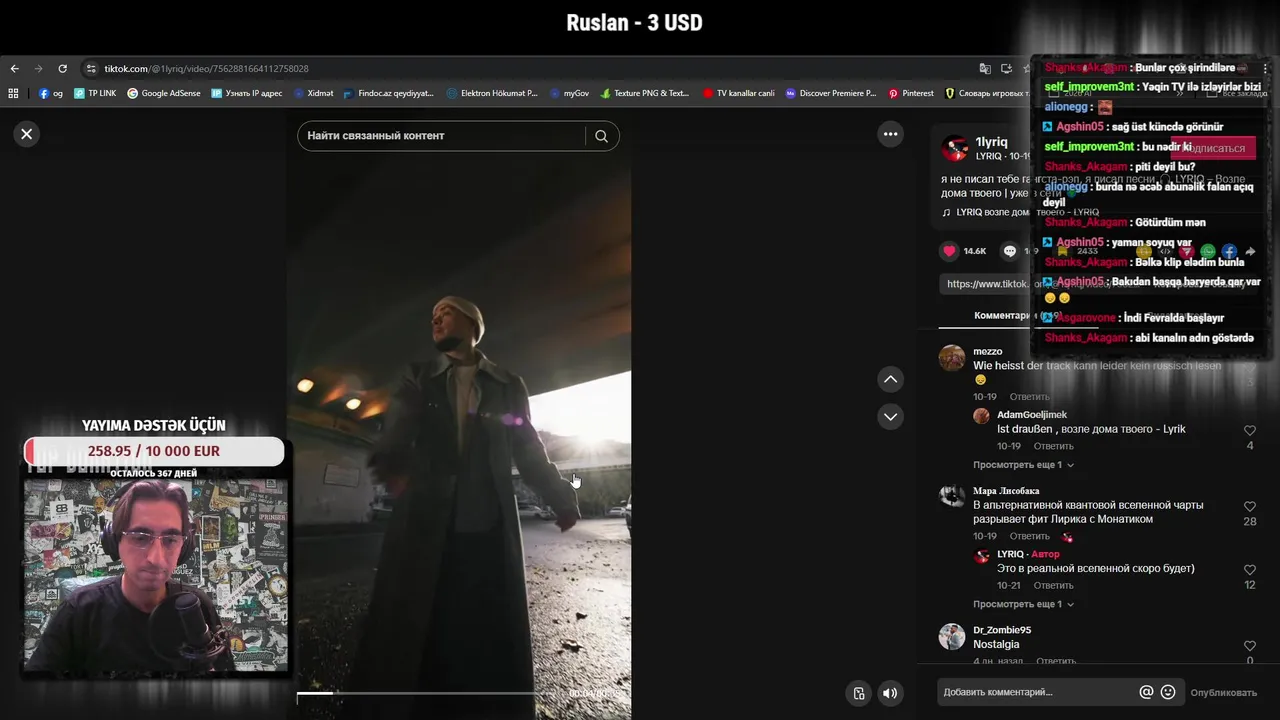Click the 'og' Facebook bookmark
This screenshot has width=1280, height=720.
pyautogui.click(x=50, y=93)
